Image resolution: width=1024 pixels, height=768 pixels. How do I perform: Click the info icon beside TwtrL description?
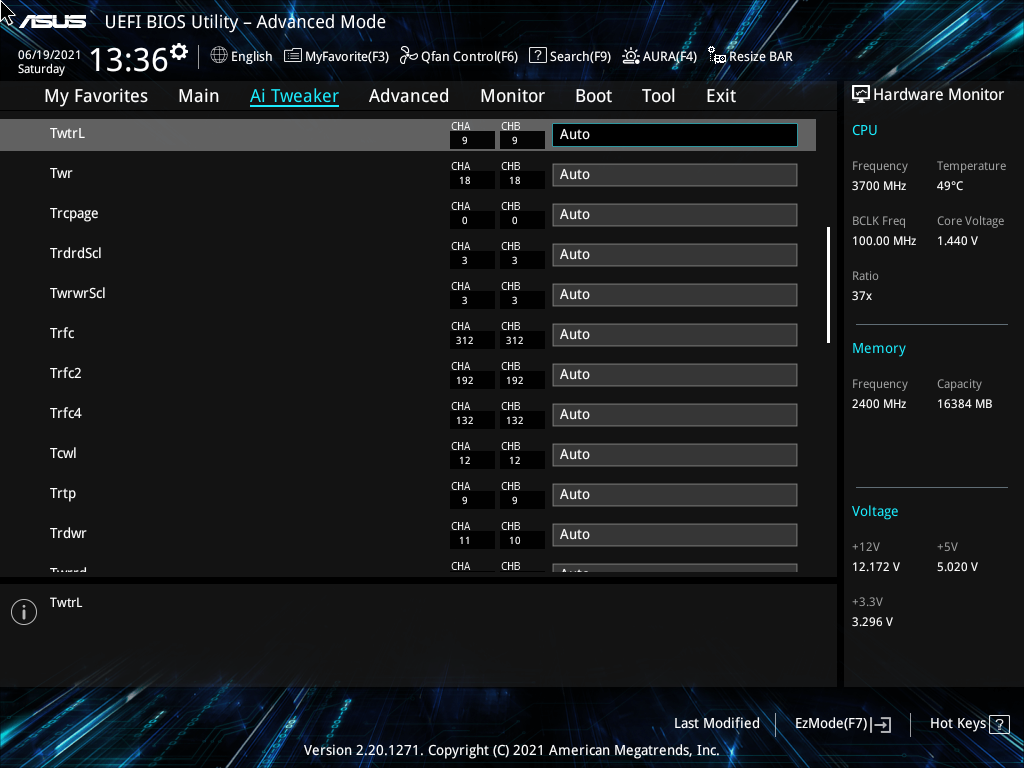click(x=23, y=611)
